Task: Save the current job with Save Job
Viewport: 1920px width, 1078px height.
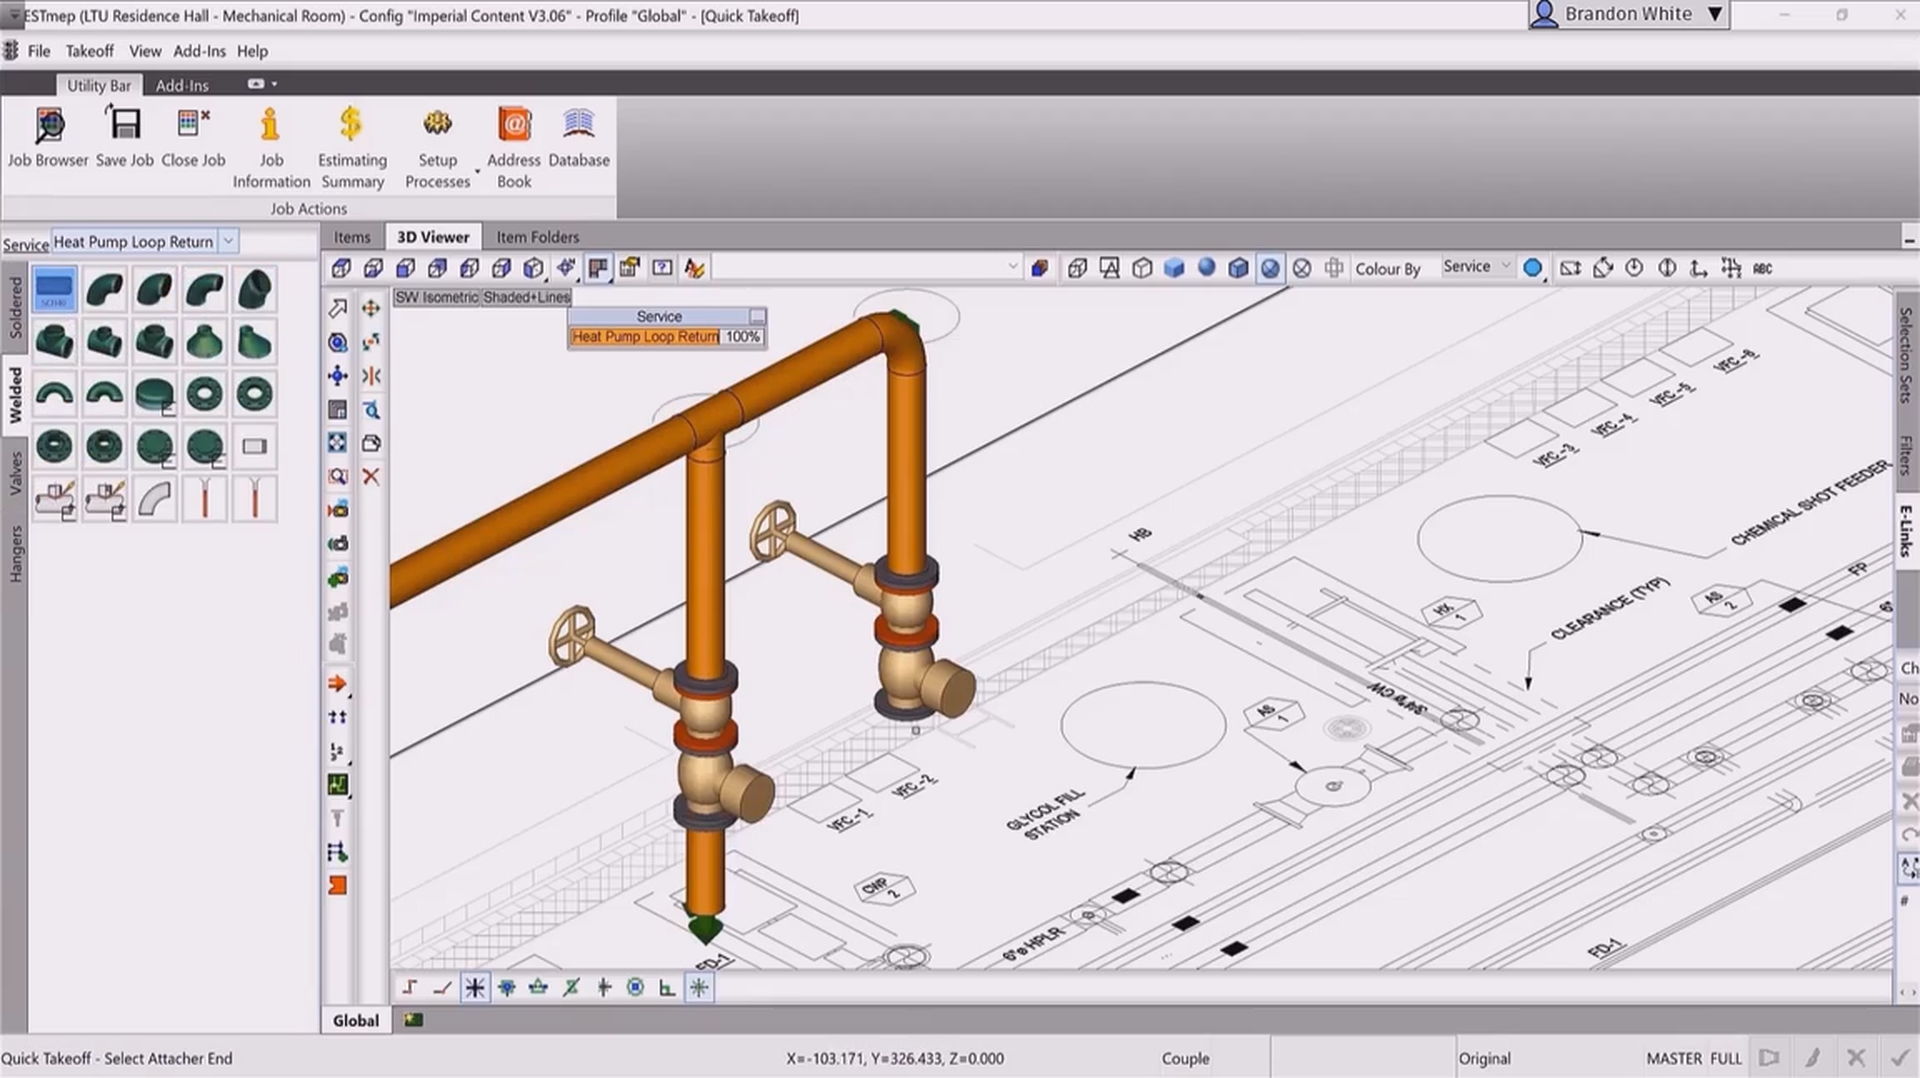Action: pos(123,125)
